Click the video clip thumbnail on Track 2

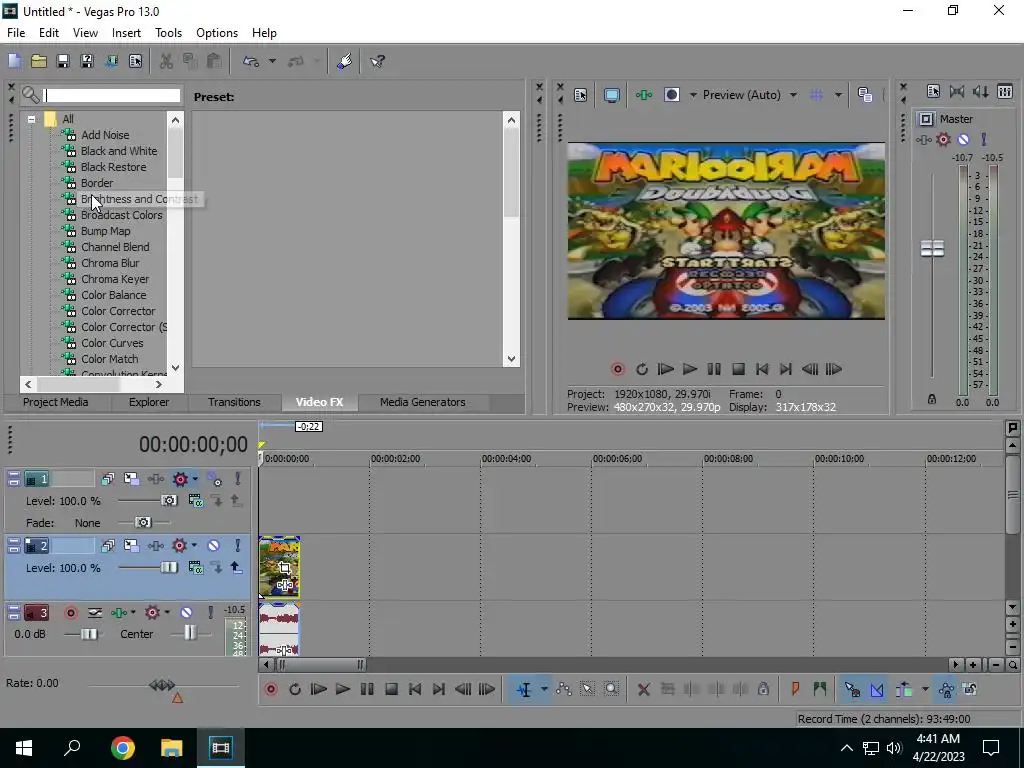pyautogui.click(x=280, y=567)
